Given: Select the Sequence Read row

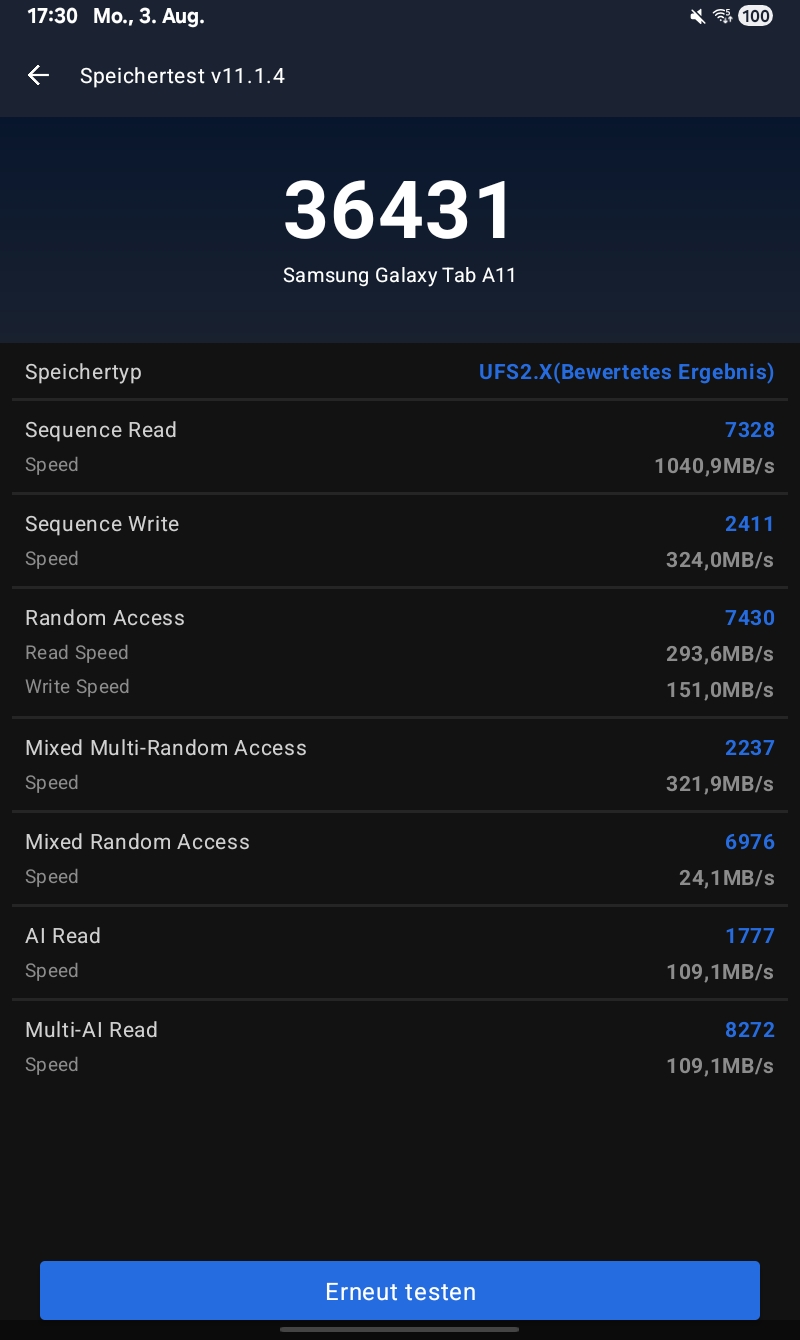Looking at the screenshot, I should click(400, 447).
